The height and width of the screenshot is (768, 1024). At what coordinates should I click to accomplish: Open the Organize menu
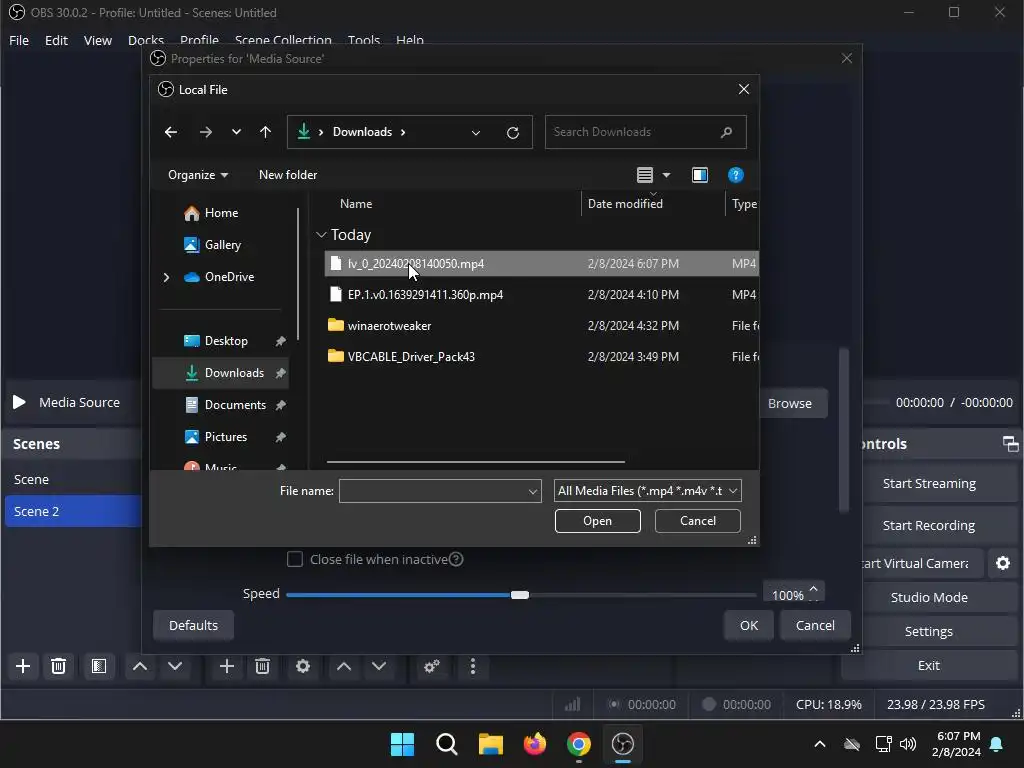point(198,175)
